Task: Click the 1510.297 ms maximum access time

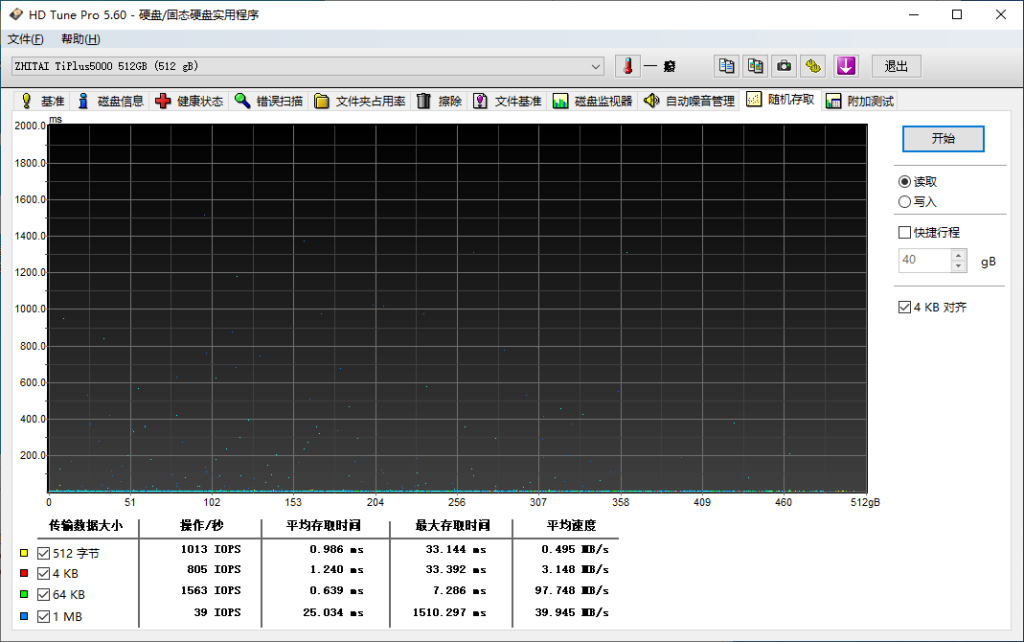Action: (x=449, y=613)
